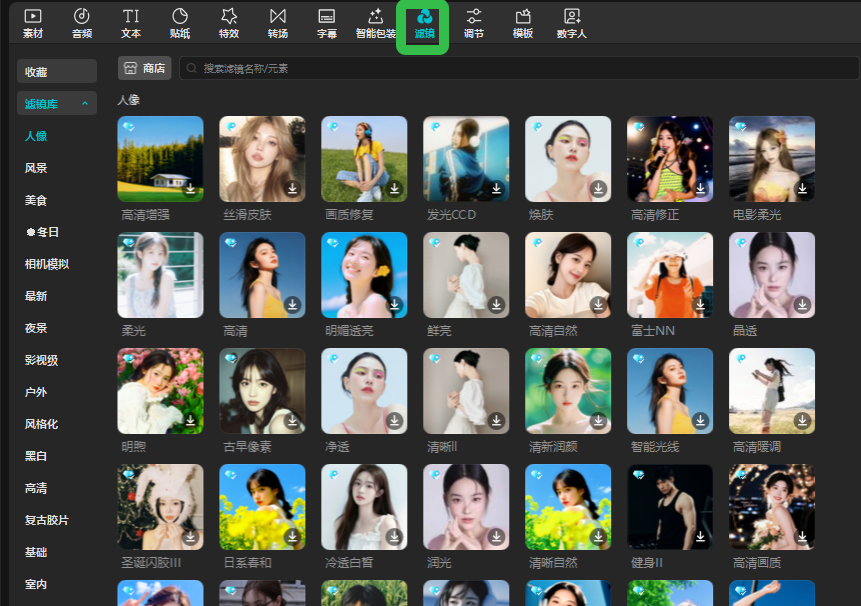Open the 数字人 (Digital Human) icon
Image resolution: width=861 pixels, height=606 pixels.
(x=571, y=23)
